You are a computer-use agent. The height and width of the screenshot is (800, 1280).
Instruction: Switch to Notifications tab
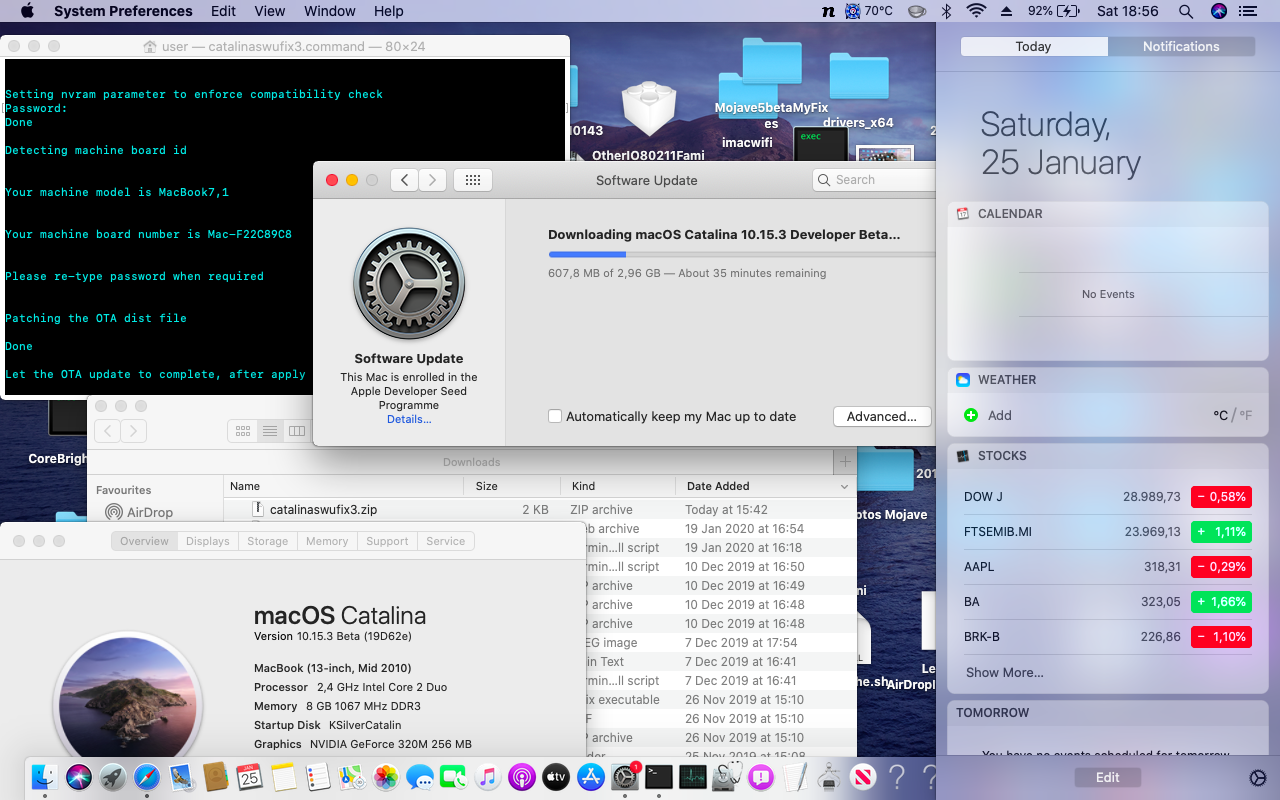(x=1181, y=47)
